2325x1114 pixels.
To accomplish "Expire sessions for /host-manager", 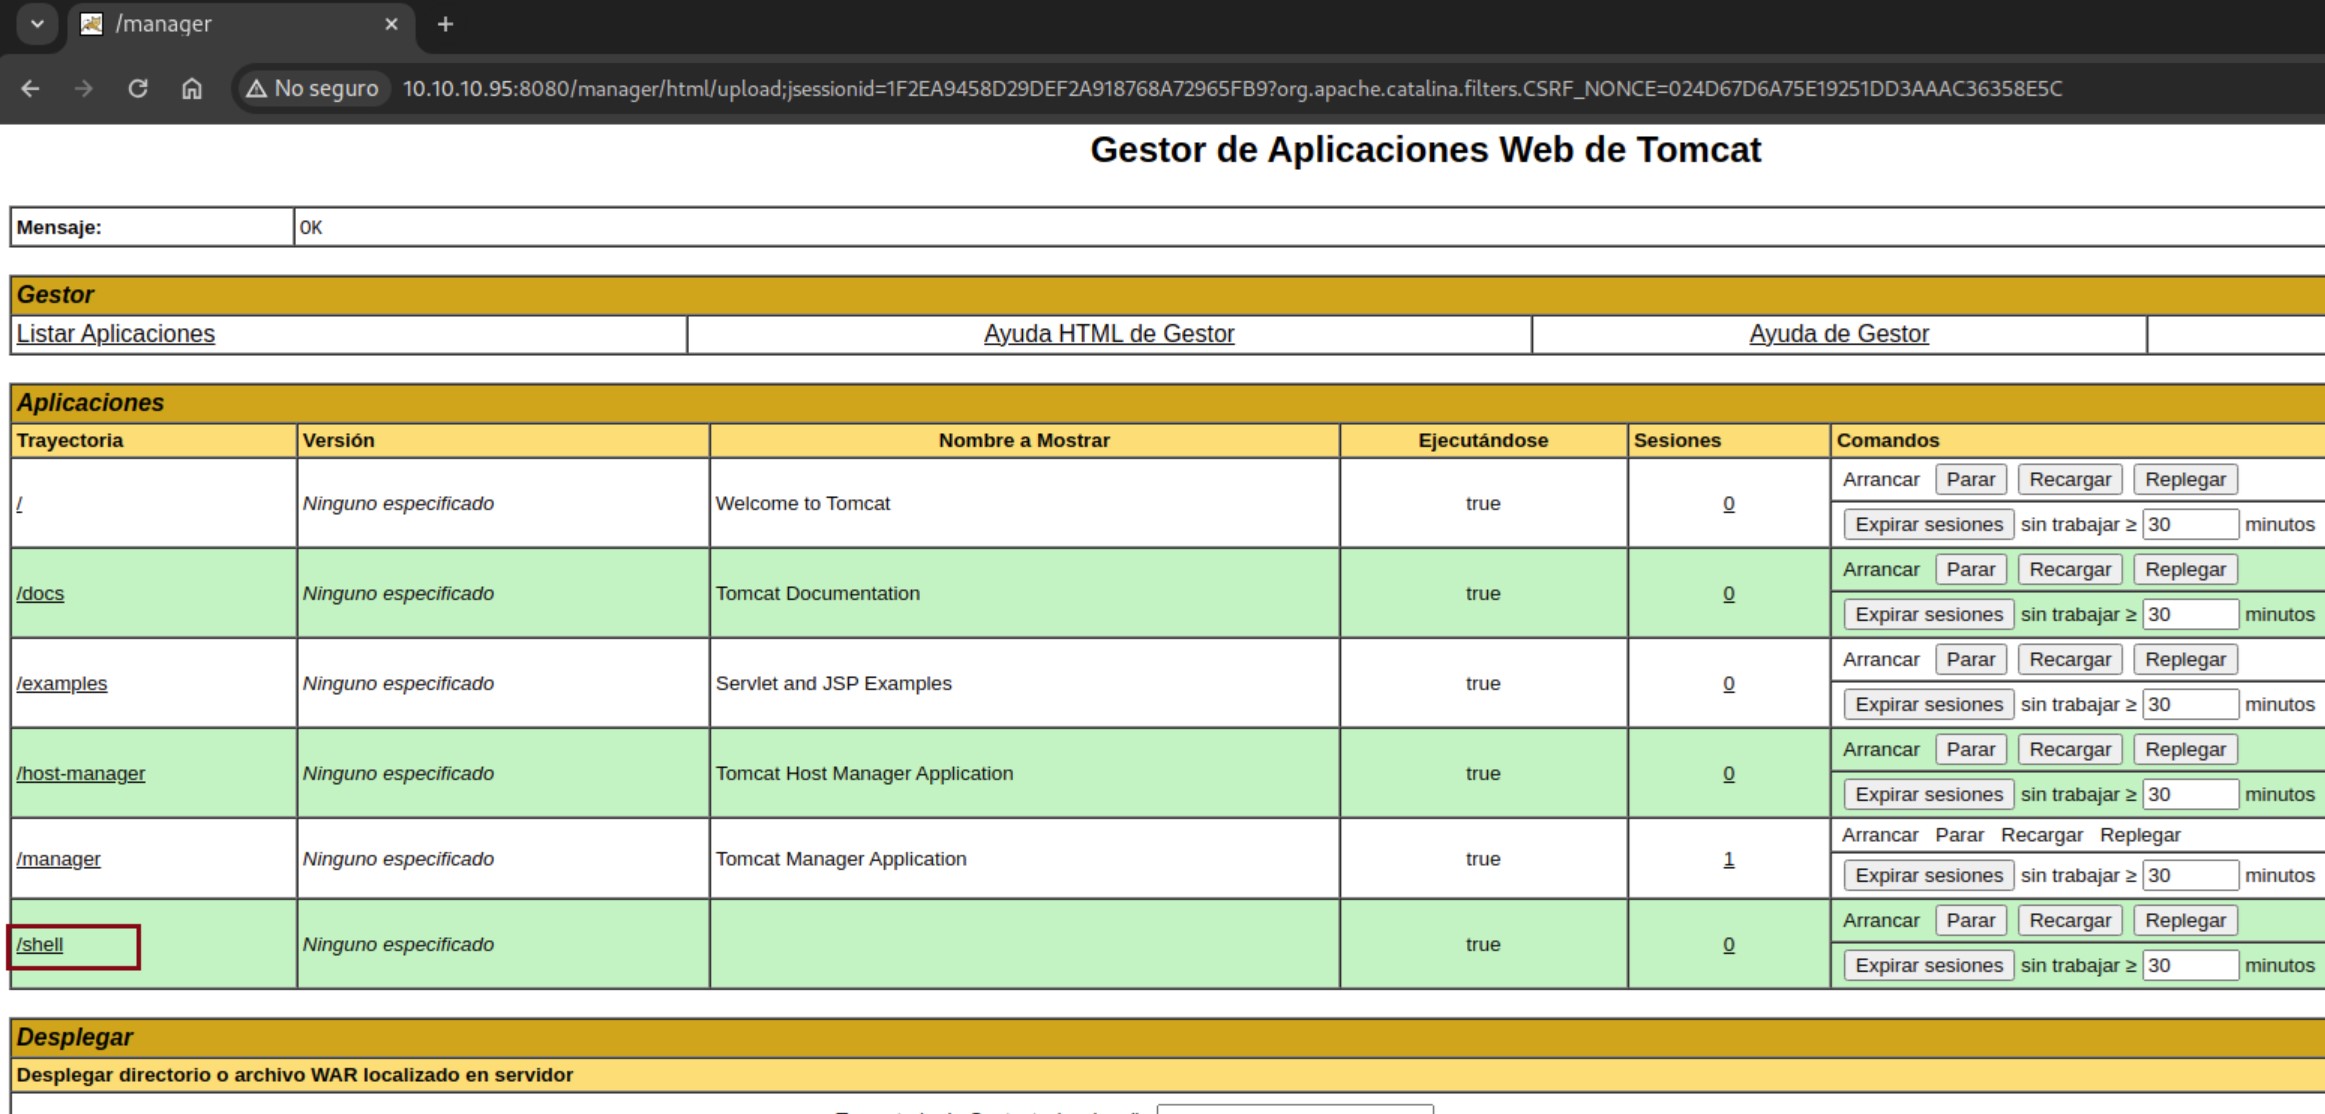I will coord(1929,795).
